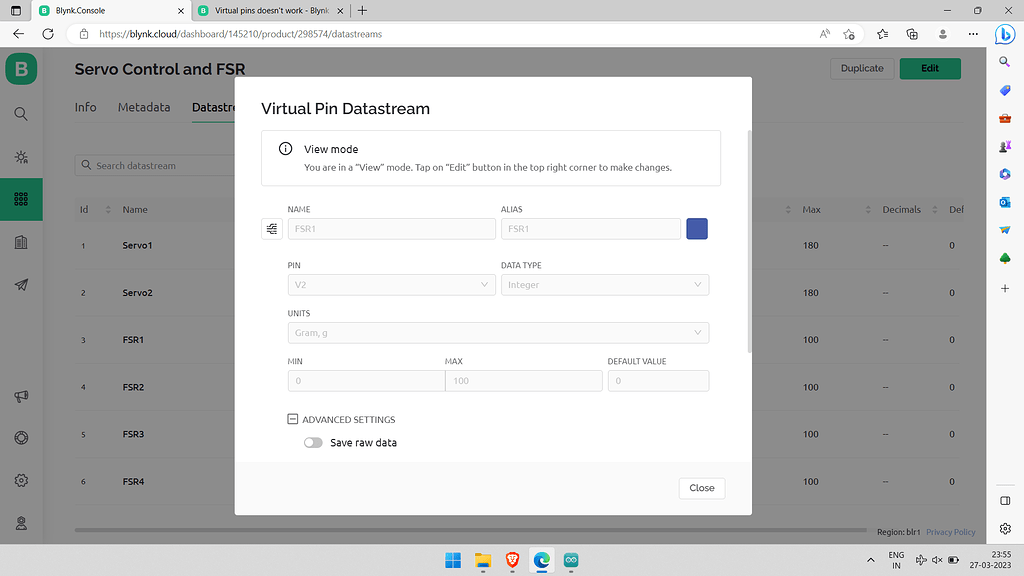Click the green Templates grid icon

(20, 199)
